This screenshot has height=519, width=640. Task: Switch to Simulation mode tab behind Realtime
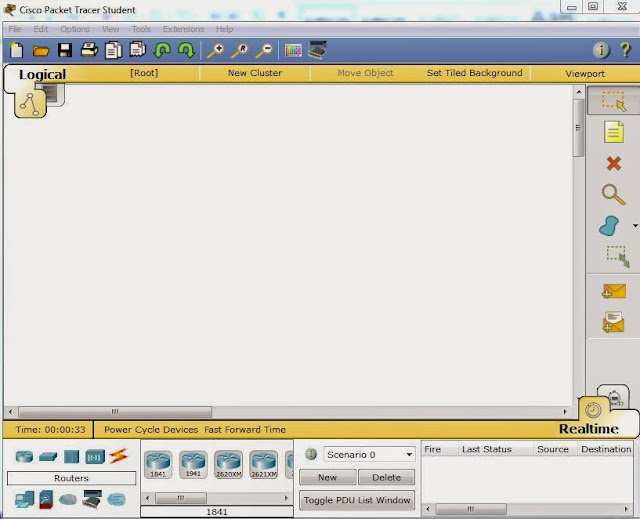pos(614,395)
